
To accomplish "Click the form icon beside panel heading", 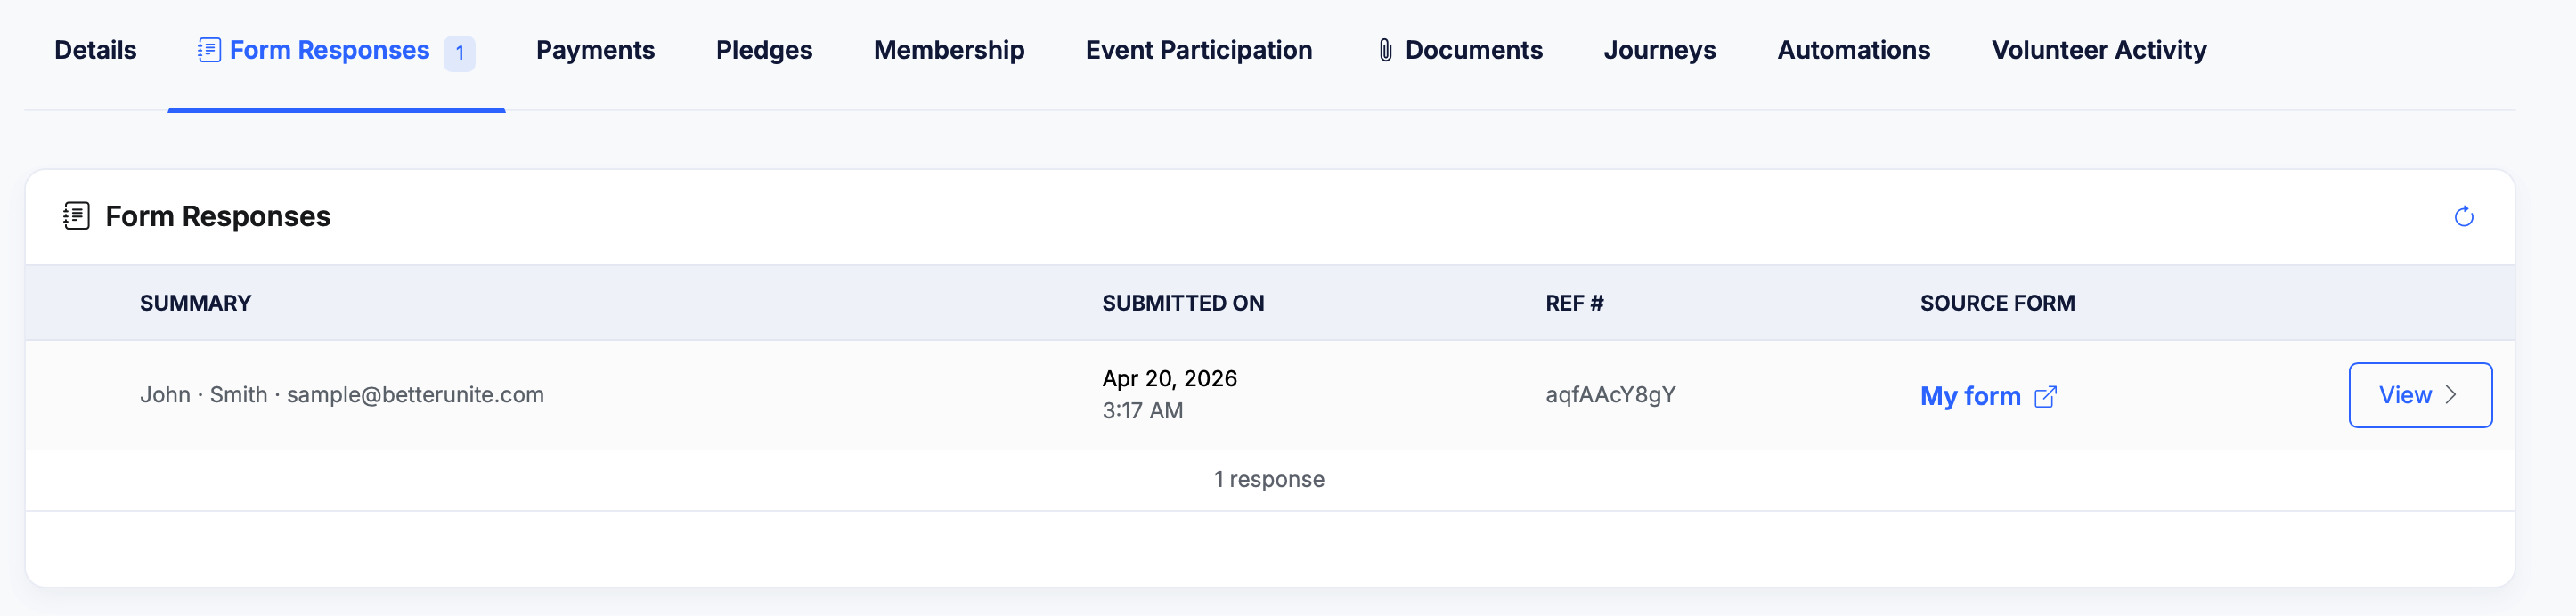I will pos(77,216).
